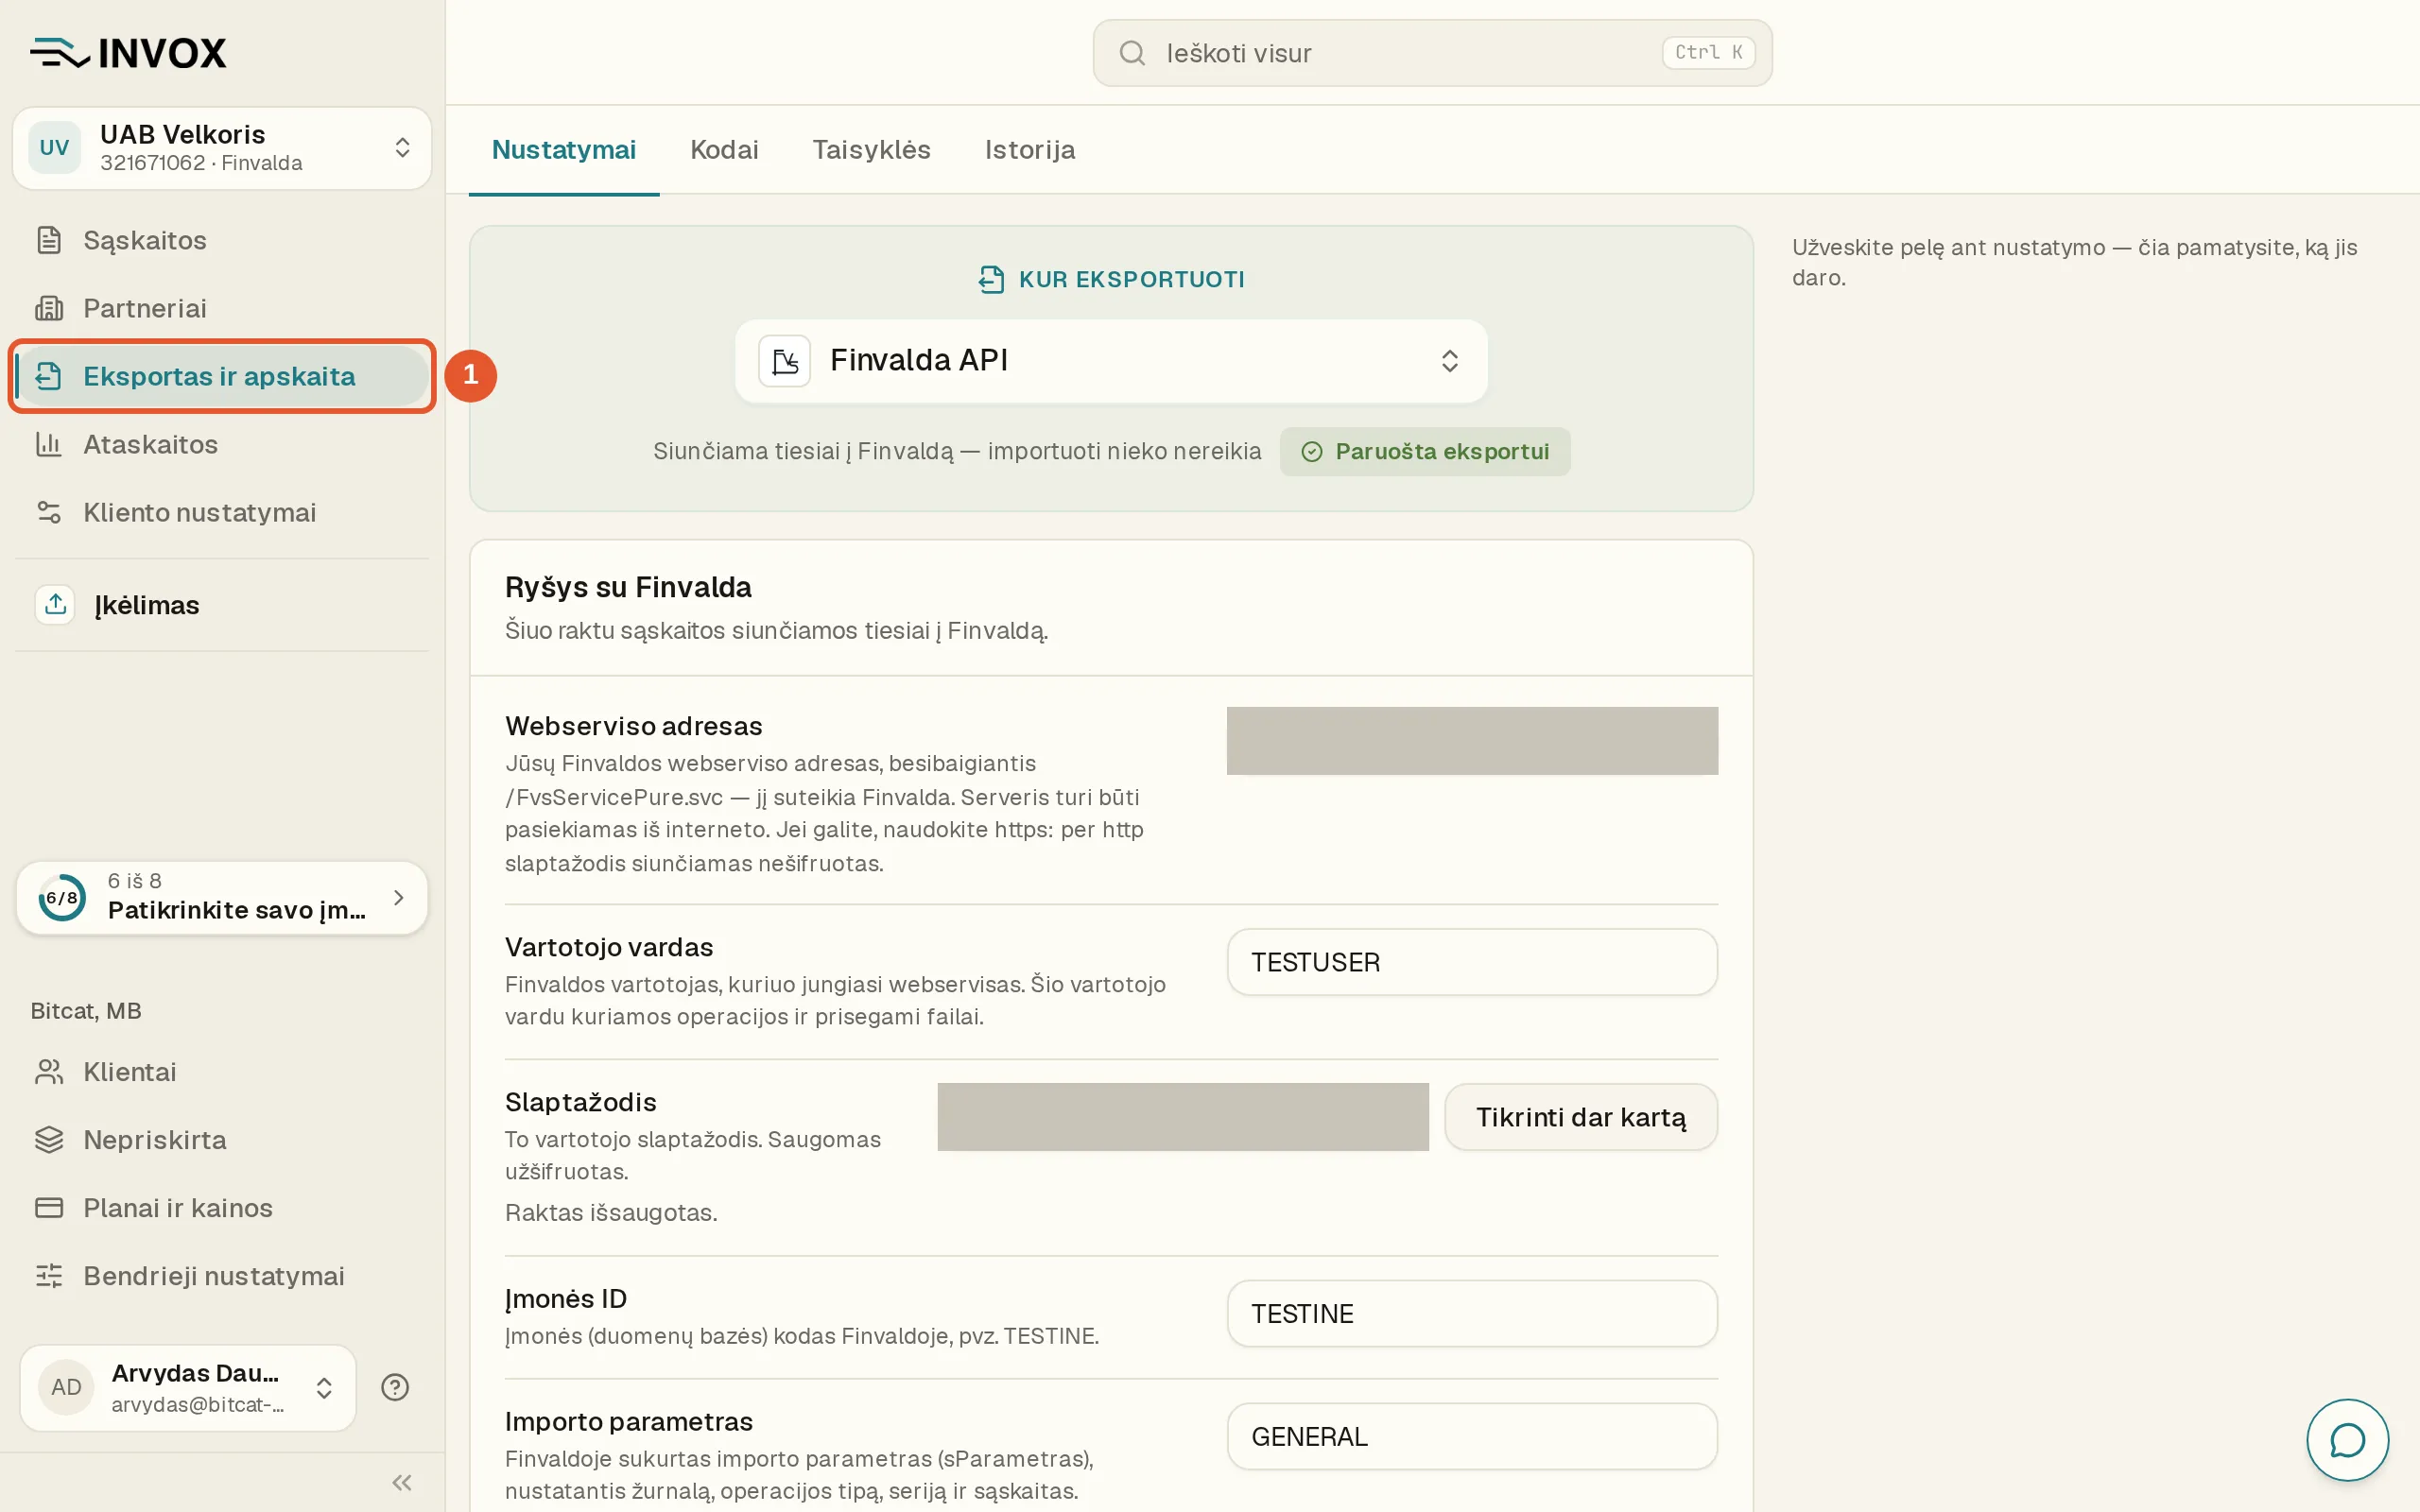
Task: Click the Finvalda API logo icon
Action: [785, 360]
